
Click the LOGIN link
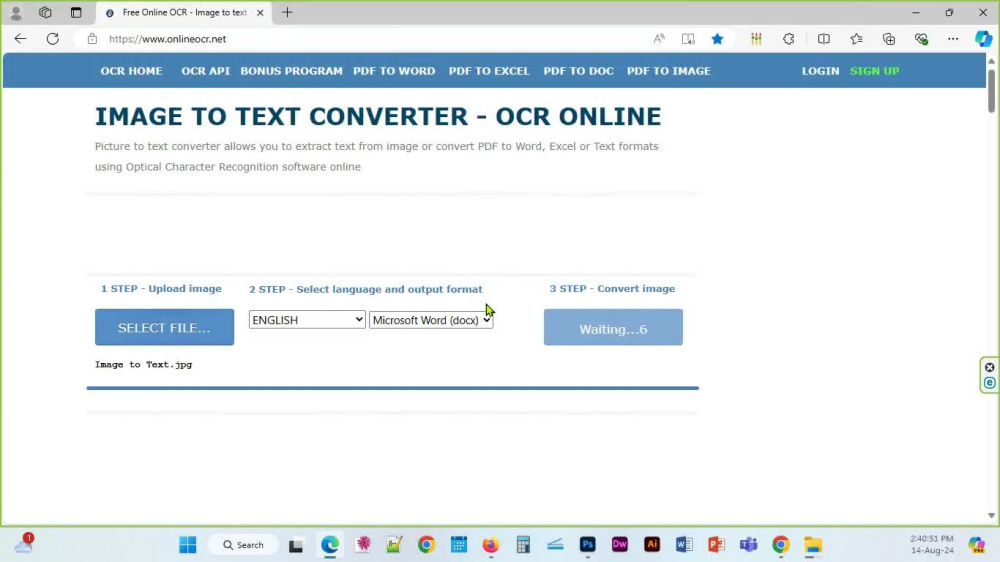point(820,71)
